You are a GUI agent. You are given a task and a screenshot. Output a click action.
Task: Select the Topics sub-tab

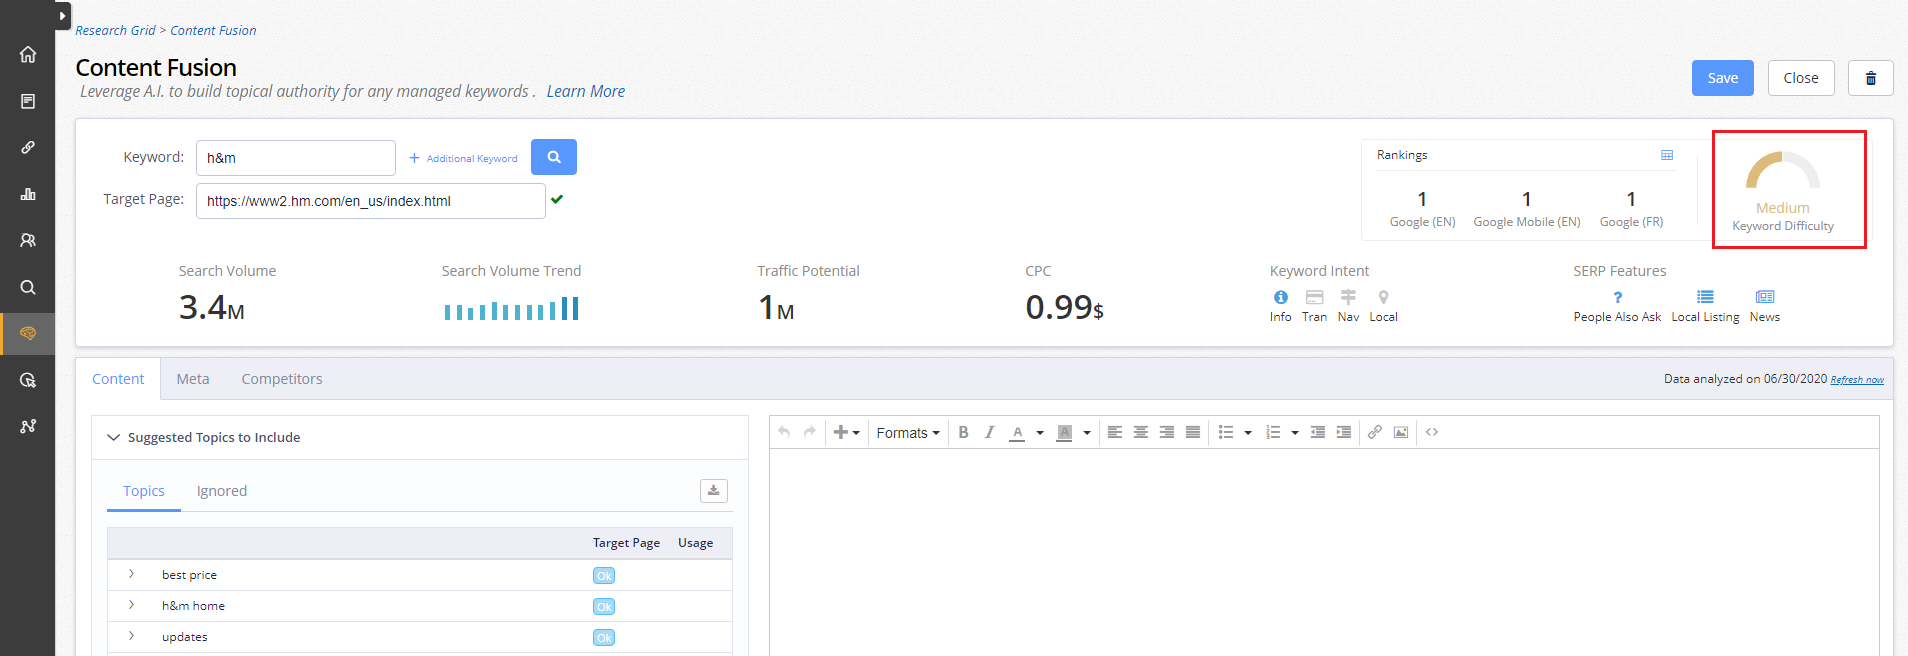tap(144, 491)
